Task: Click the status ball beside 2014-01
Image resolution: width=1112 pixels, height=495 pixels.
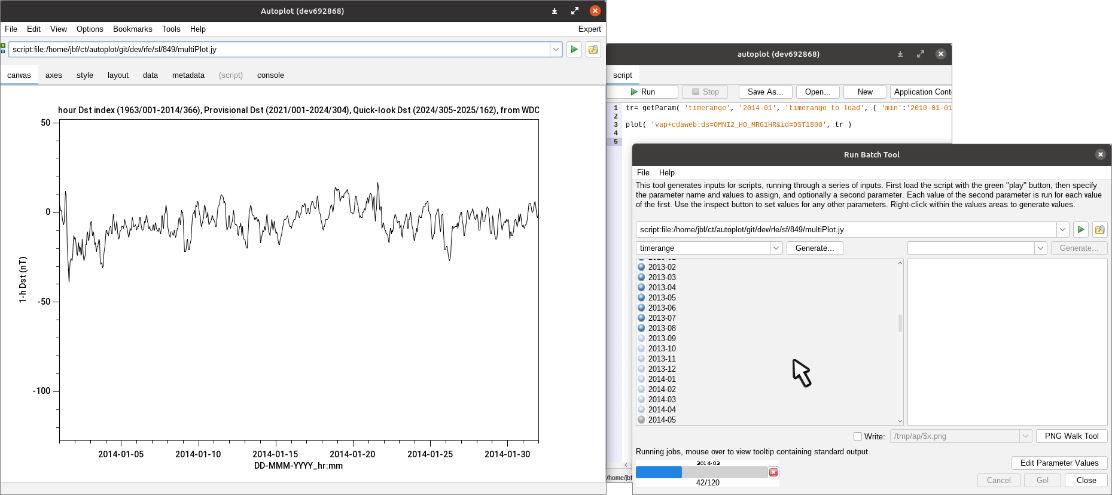Action: click(x=642, y=379)
